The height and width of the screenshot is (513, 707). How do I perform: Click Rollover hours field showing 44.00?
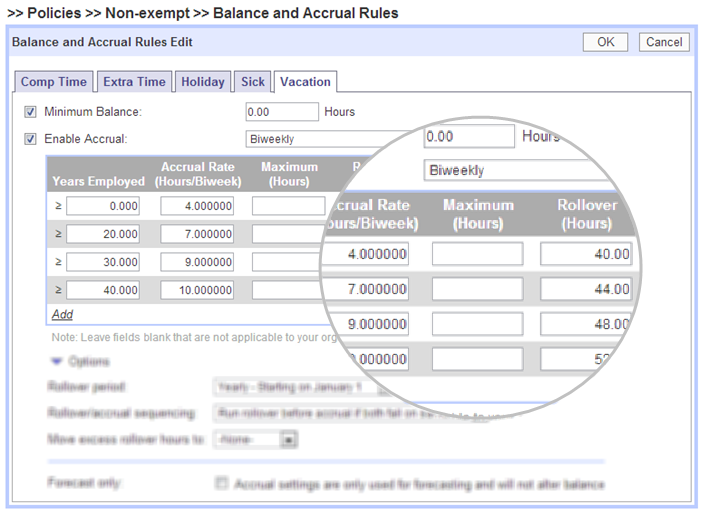587,289
